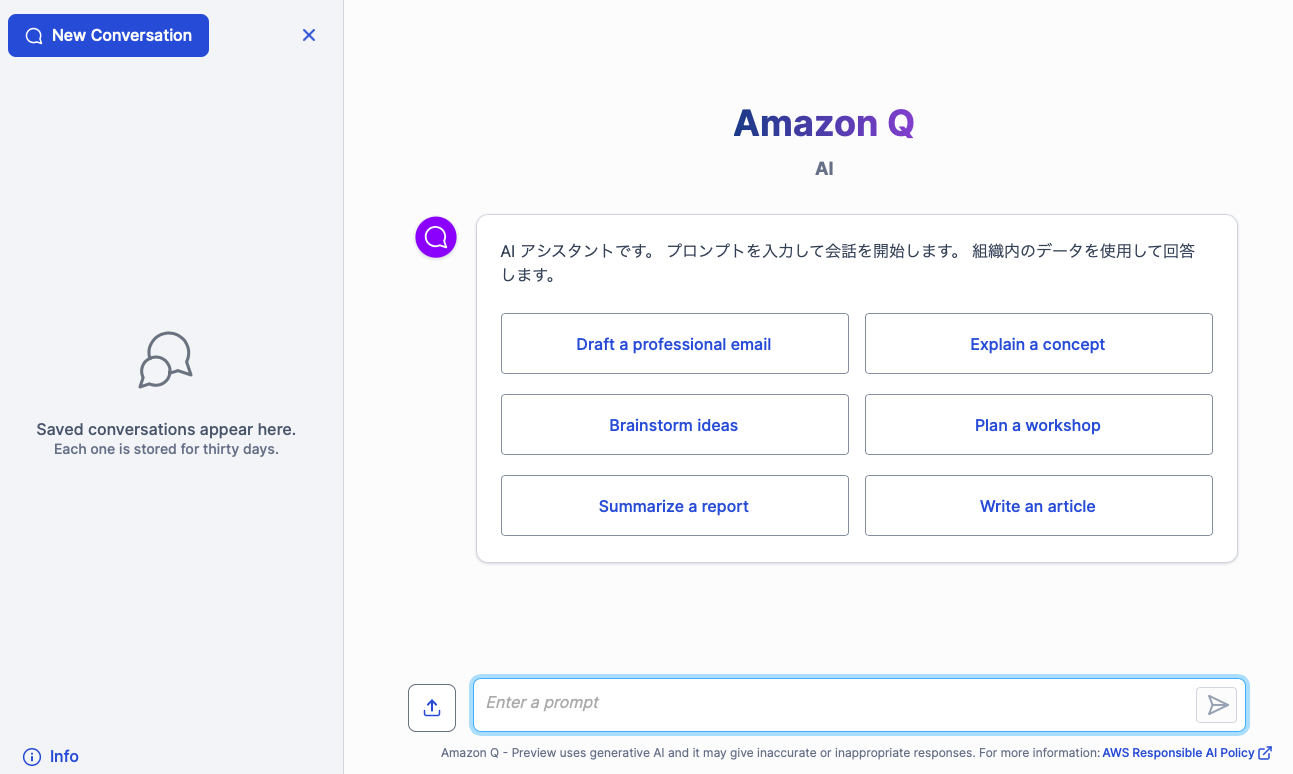The image size is (1293, 774).
Task: Open the AWS Responsible AI Policy link
Action: click(1178, 753)
